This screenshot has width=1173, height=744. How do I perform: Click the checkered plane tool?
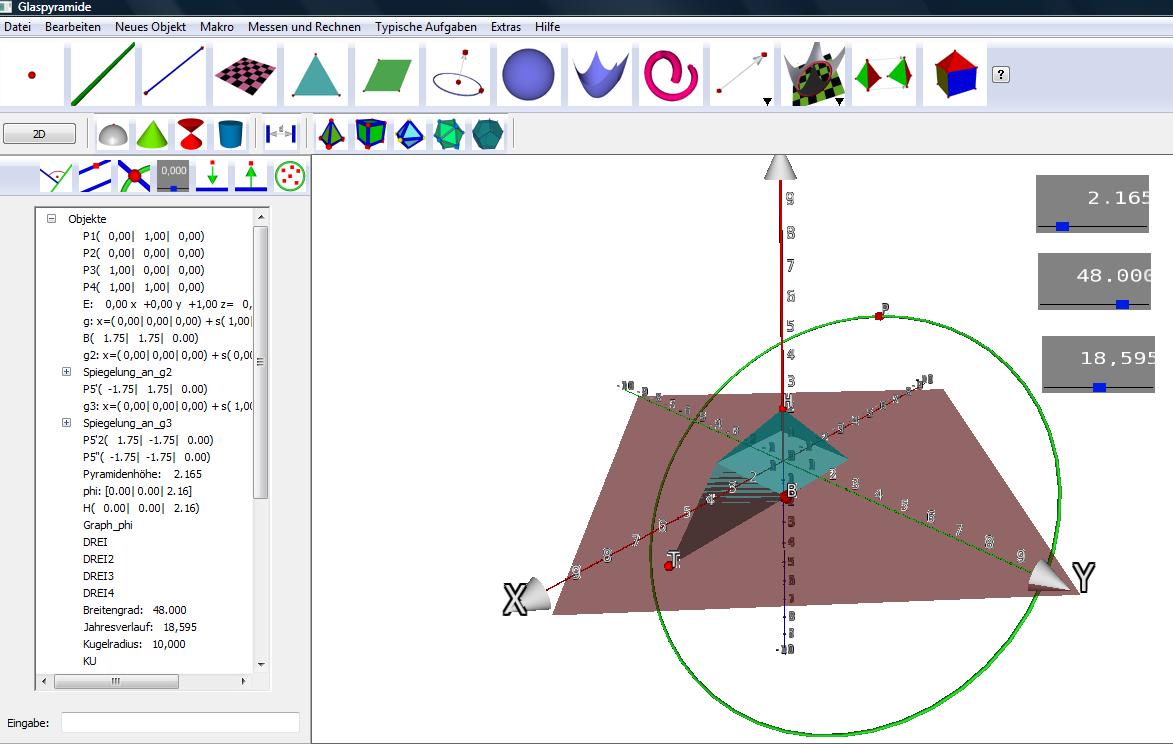pyautogui.click(x=244, y=75)
